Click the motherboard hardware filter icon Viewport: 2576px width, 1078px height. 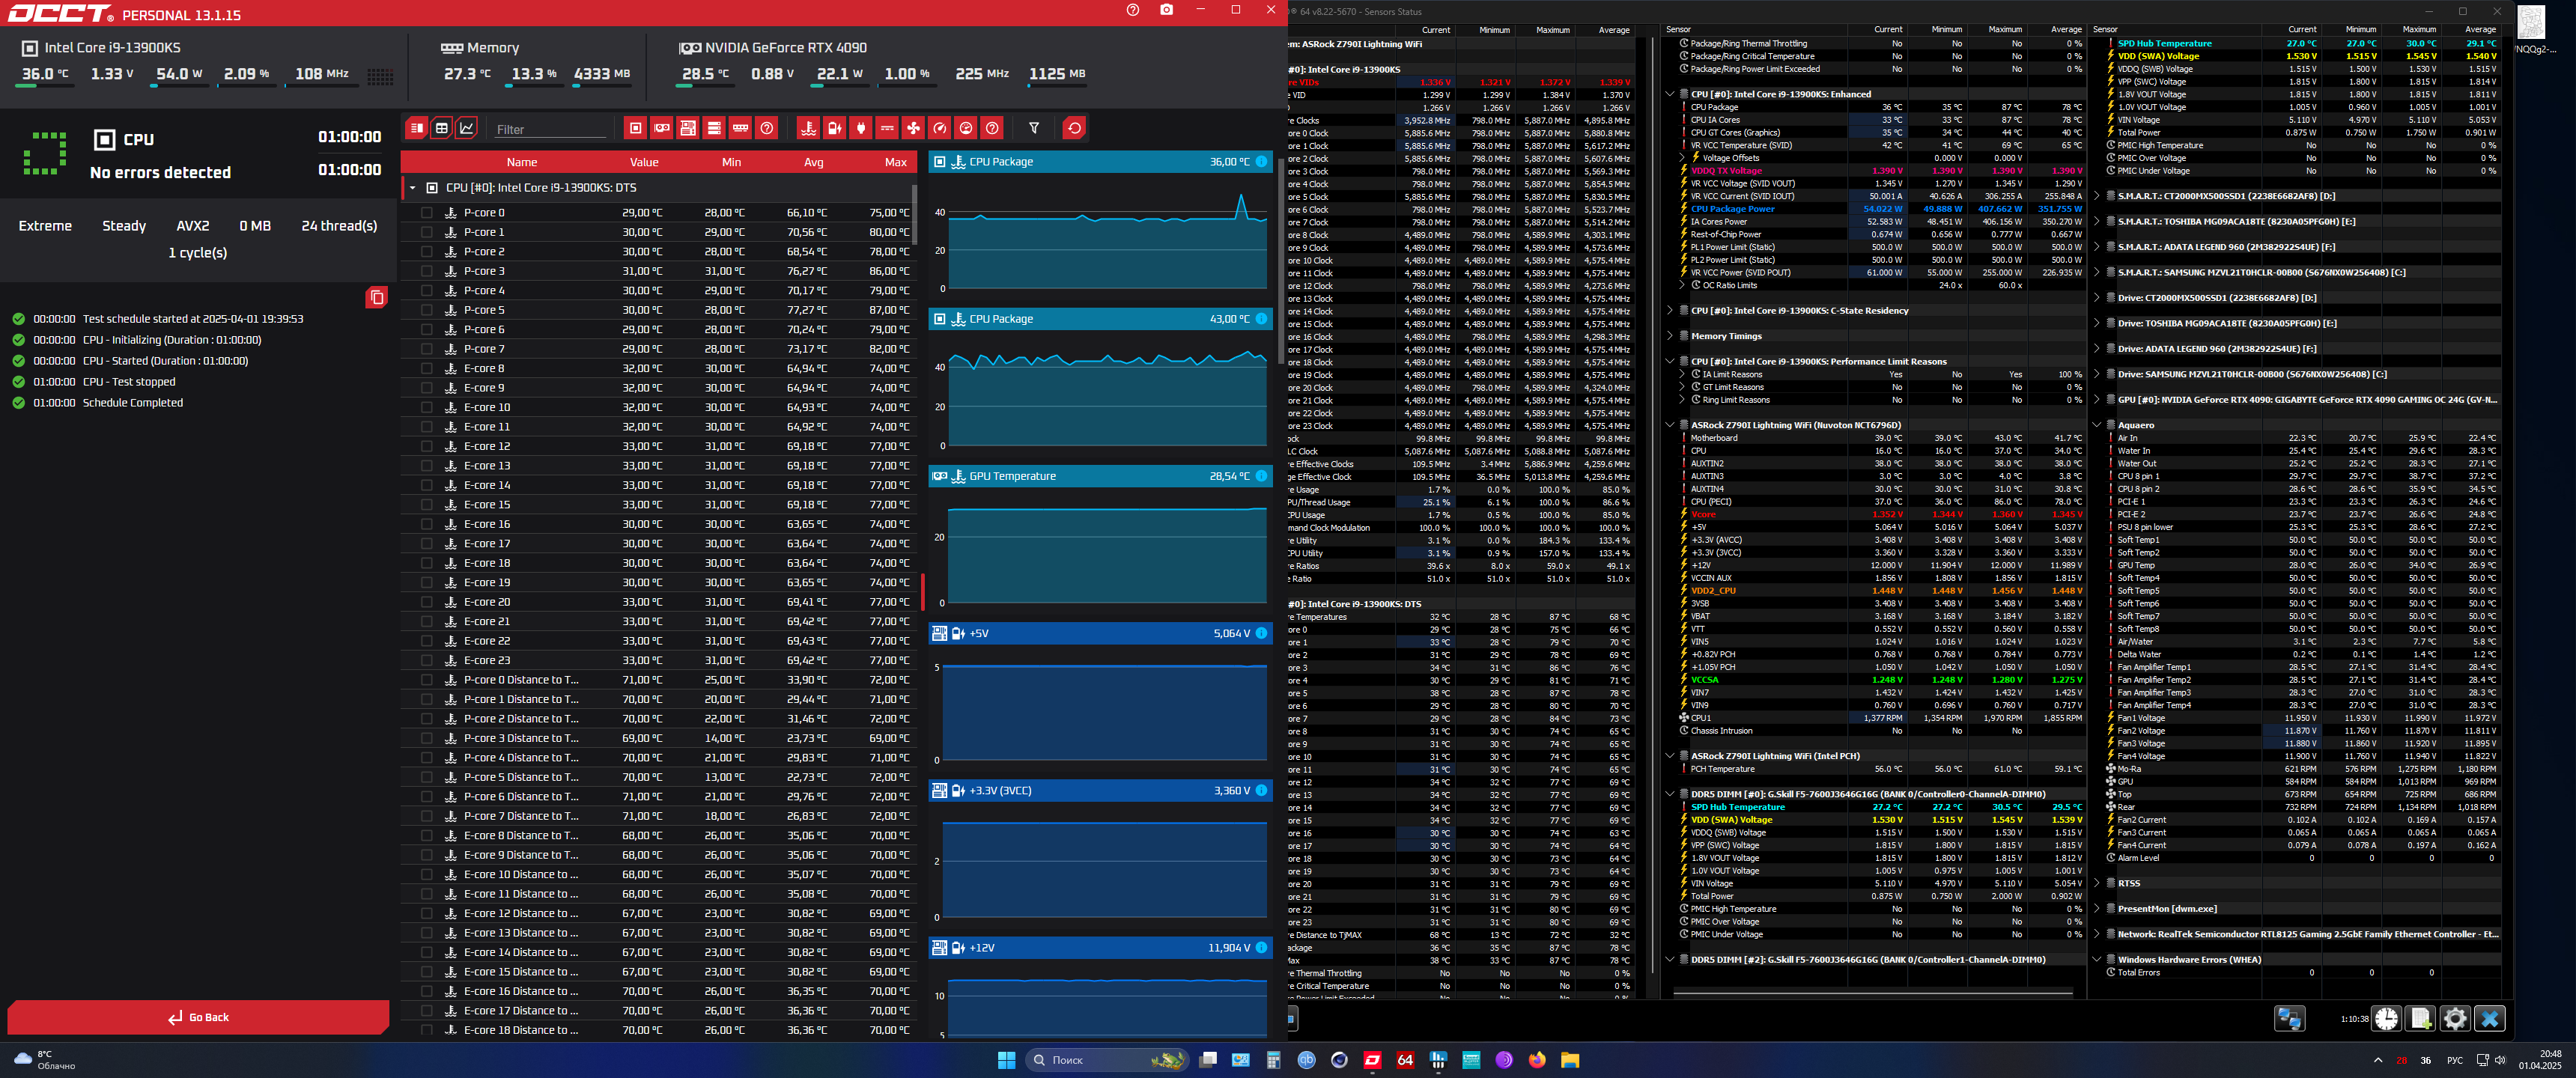tap(687, 128)
